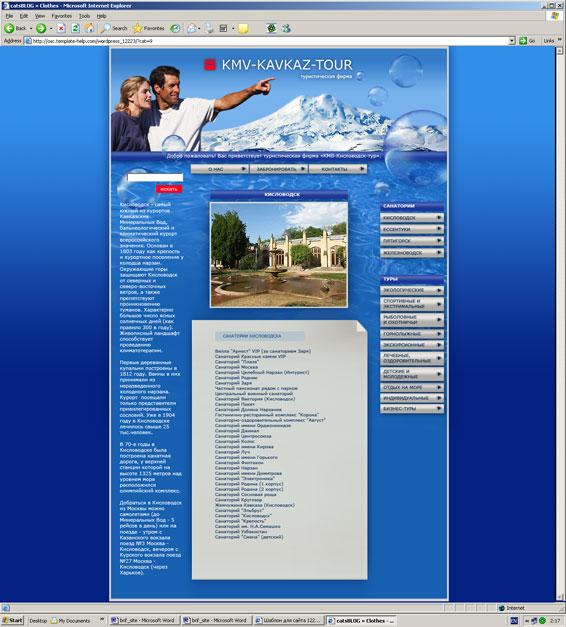Click the О НАС navigation button
The image size is (566, 627).
(x=220, y=169)
